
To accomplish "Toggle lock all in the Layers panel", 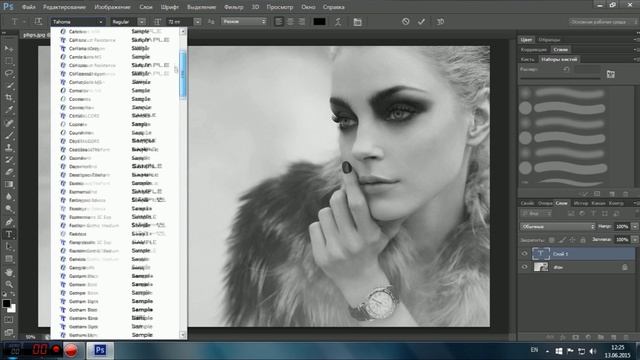I will tap(583, 240).
